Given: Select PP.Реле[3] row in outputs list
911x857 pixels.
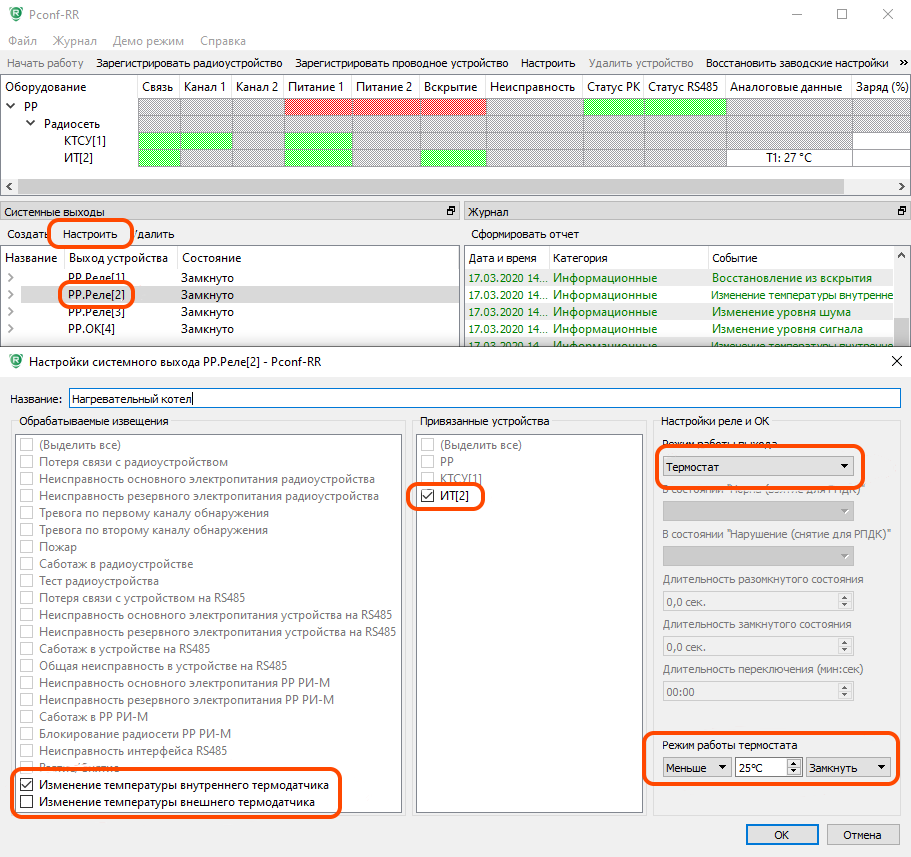Looking at the screenshot, I should [96, 312].
